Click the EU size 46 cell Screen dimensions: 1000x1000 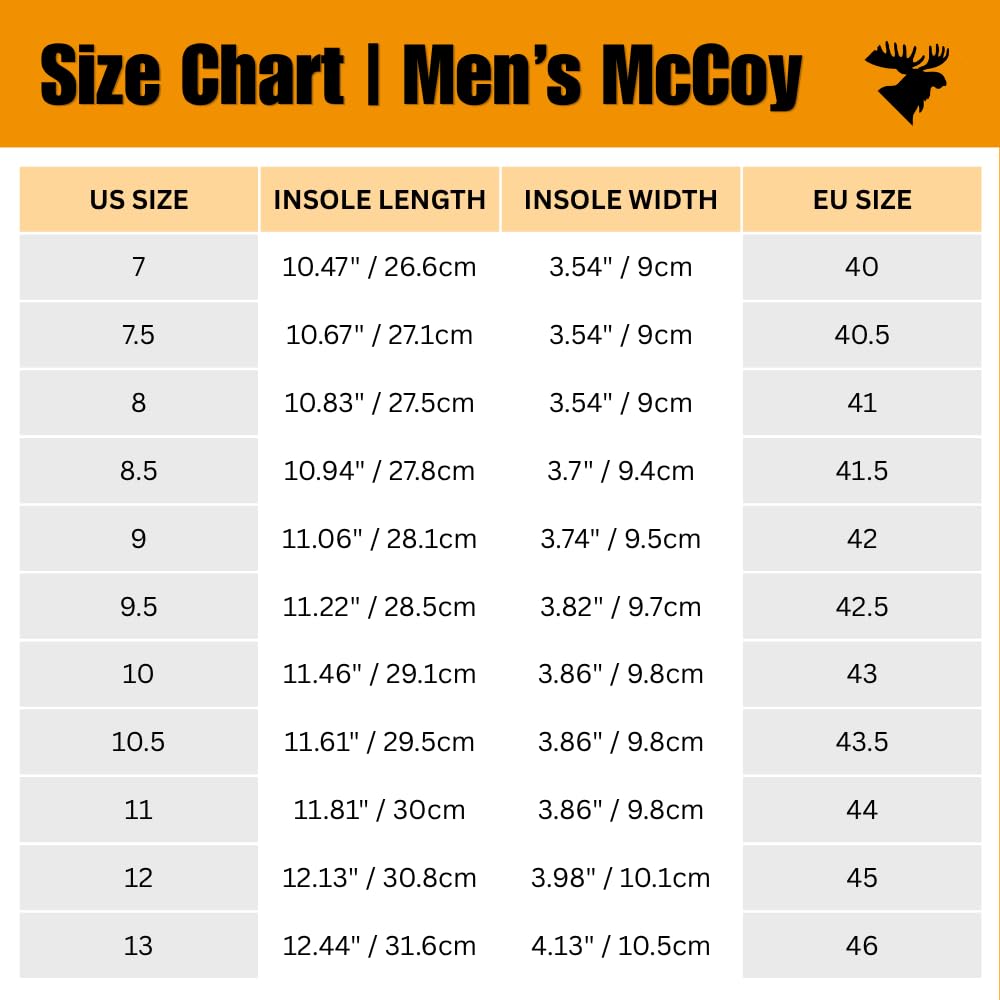(x=862, y=946)
